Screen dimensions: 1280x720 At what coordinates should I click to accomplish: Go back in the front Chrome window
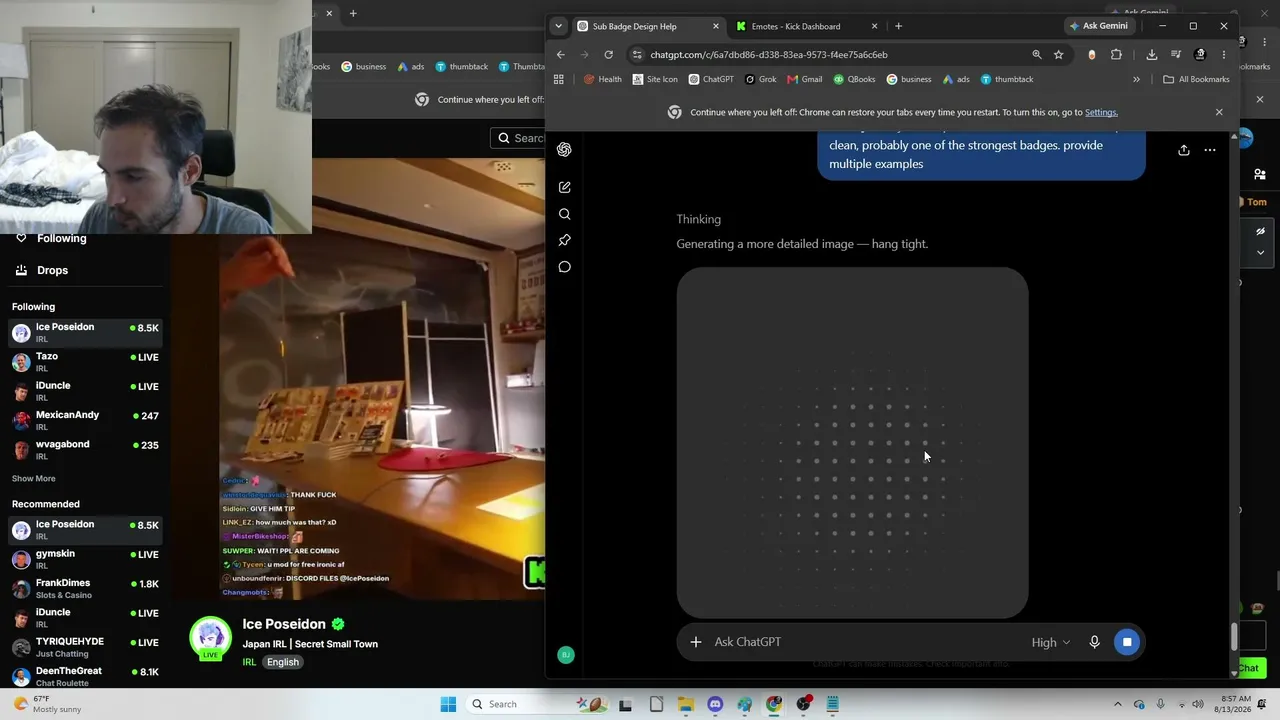point(560,55)
